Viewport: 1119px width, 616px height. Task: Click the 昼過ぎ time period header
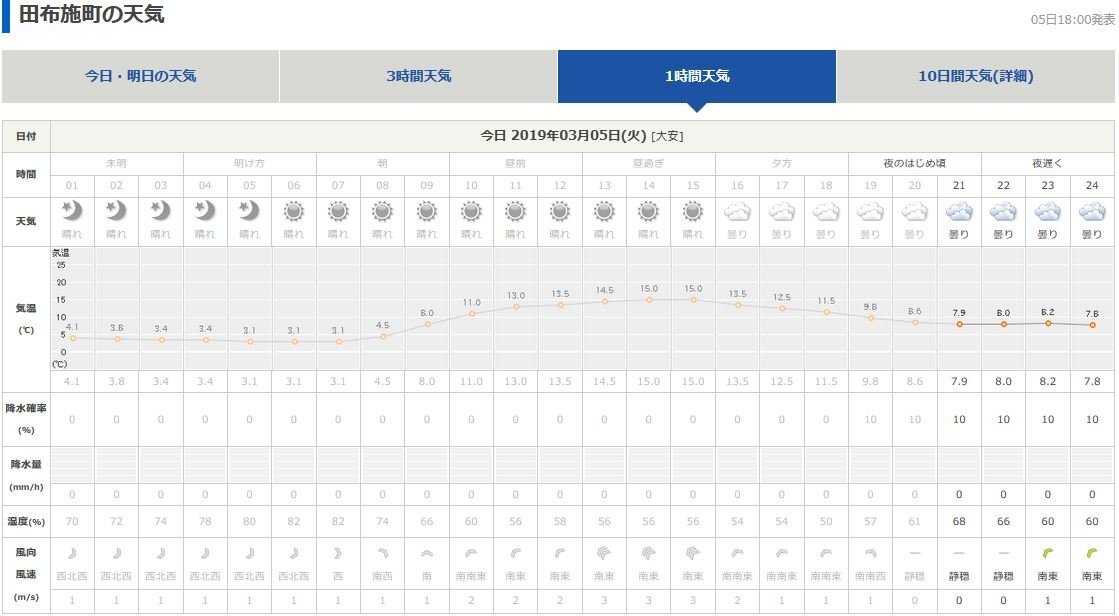pos(649,163)
